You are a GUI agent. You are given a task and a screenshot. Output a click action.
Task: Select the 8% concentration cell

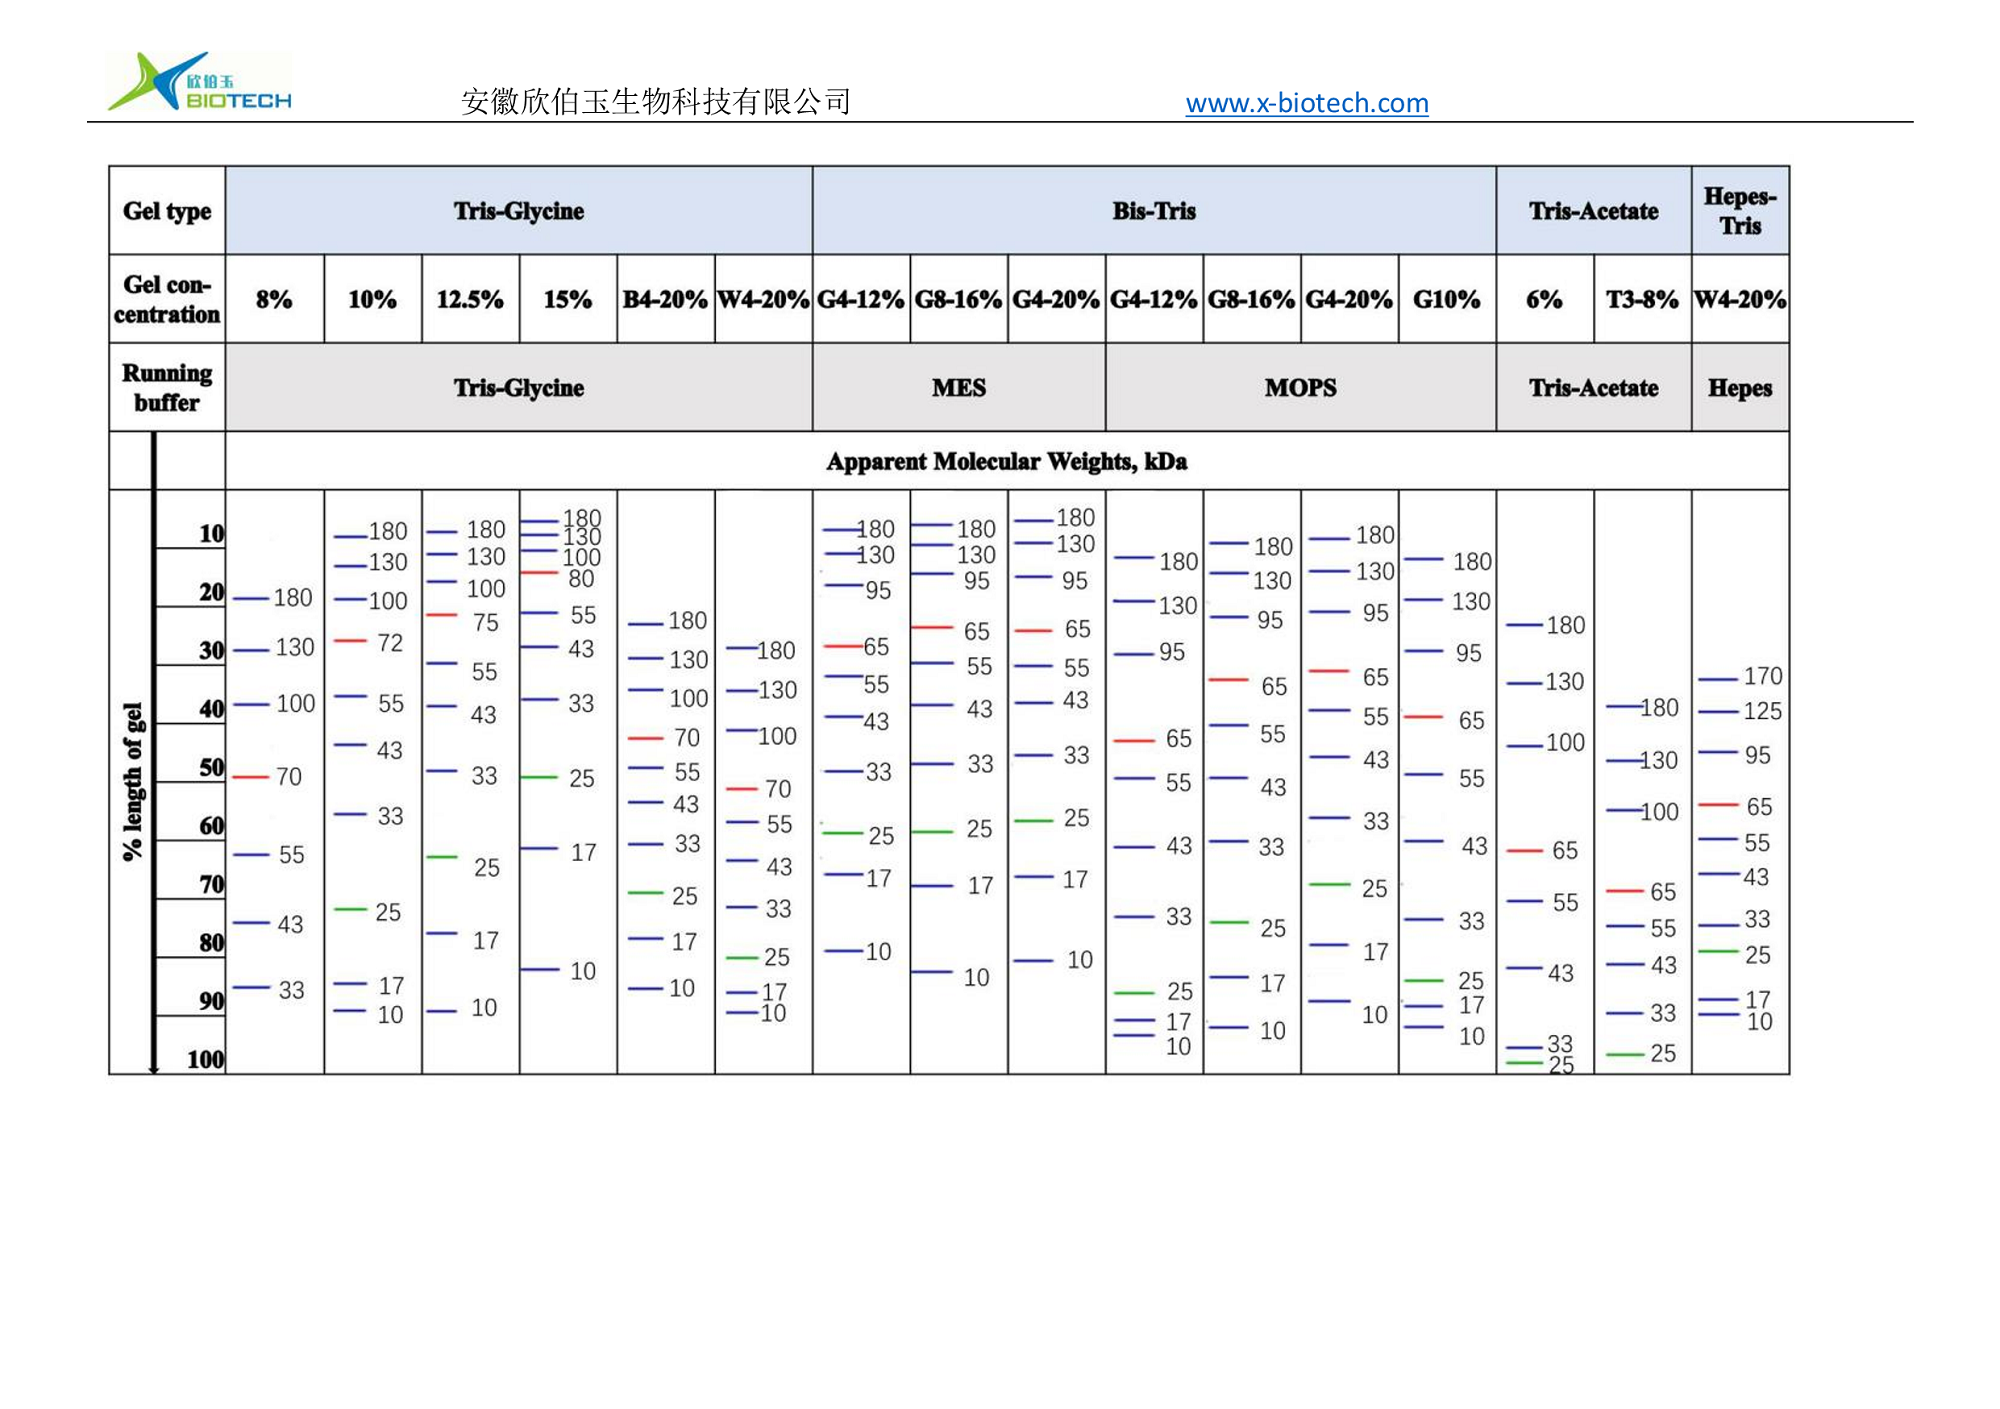(275, 299)
